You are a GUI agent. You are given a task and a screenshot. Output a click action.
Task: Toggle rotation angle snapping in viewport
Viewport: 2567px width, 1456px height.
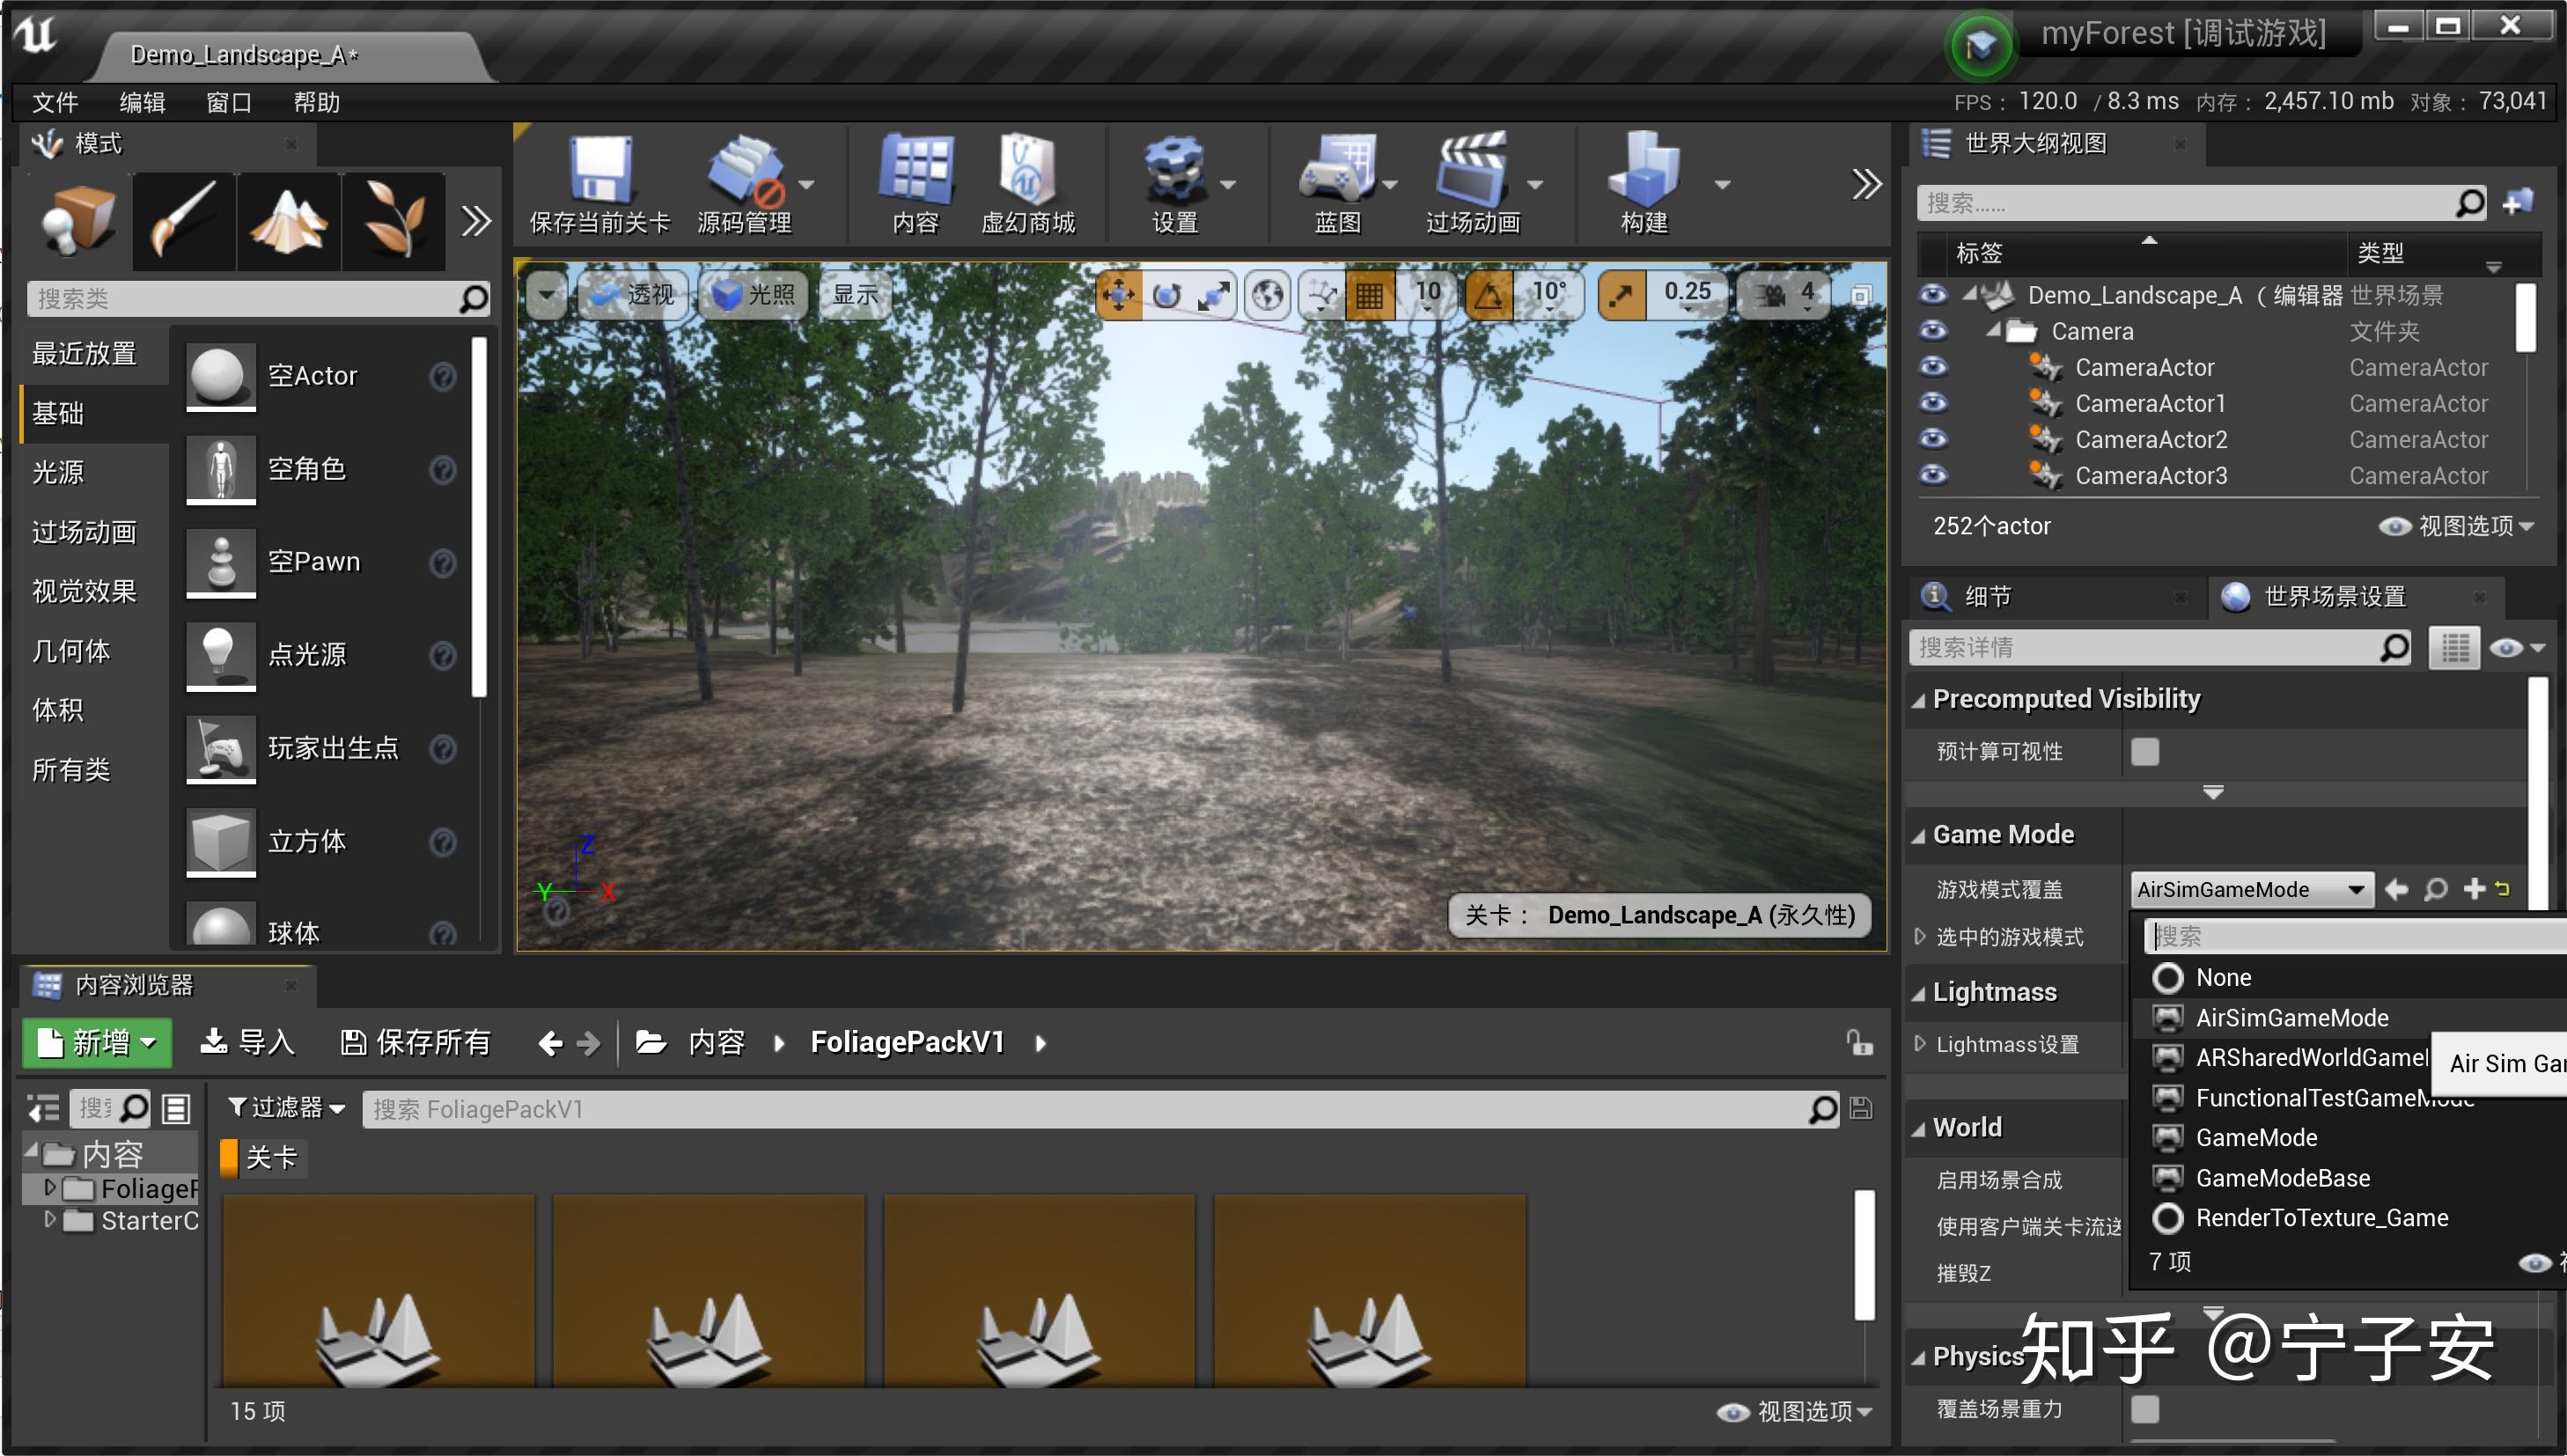1489,295
